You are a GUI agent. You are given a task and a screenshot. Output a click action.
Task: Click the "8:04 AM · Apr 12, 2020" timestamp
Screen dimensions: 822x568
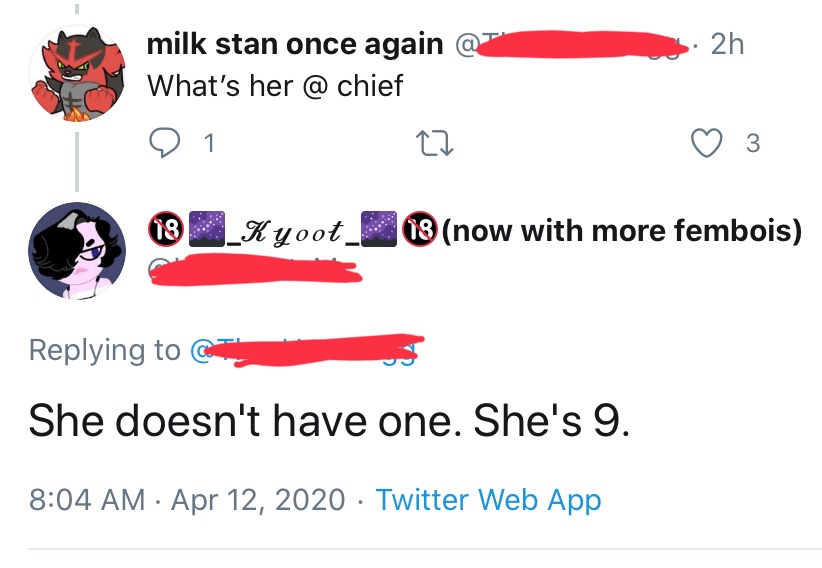coord(187,499)
